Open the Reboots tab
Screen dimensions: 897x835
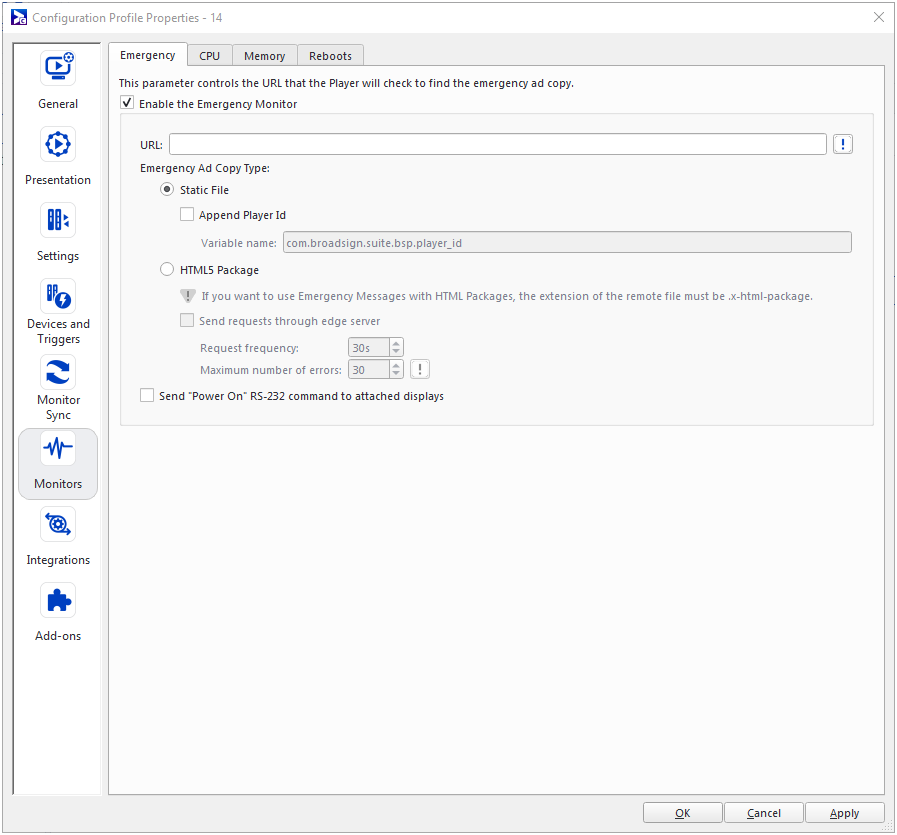pyautogui.click(x=330, y=56)
